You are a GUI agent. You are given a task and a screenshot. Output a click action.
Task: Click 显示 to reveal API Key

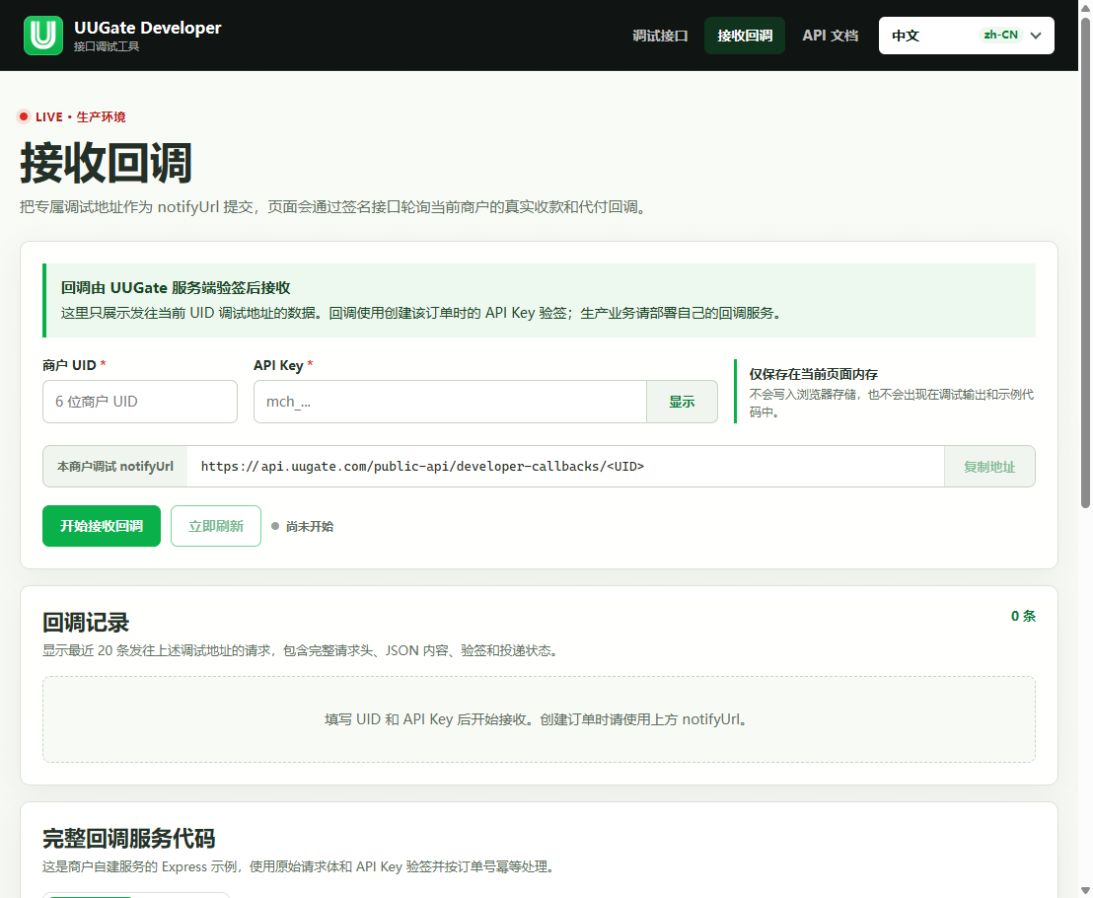click(x=682, y=402)
